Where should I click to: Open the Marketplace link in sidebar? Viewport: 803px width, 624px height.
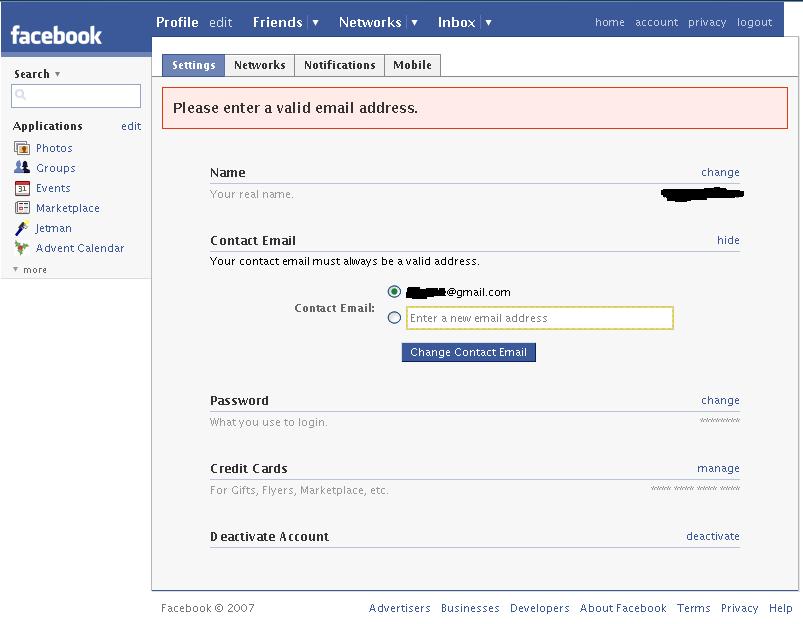tap(68, 208)
